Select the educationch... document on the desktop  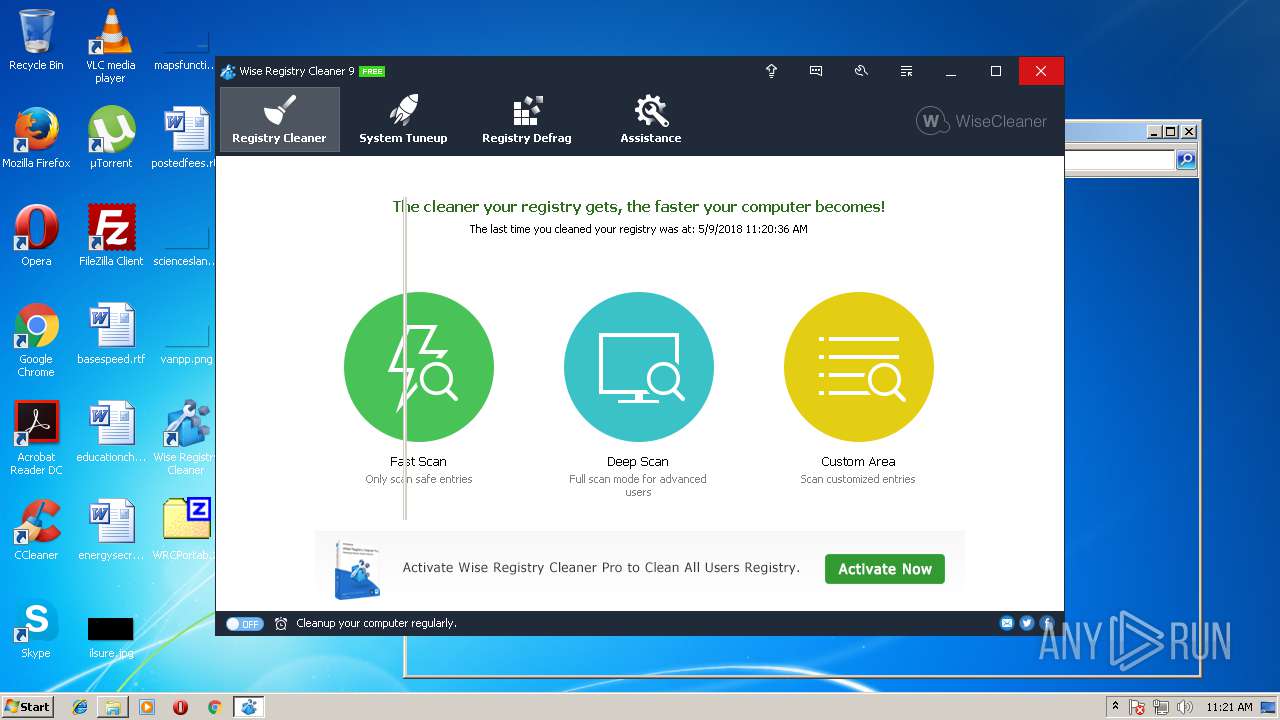(111, 432)
